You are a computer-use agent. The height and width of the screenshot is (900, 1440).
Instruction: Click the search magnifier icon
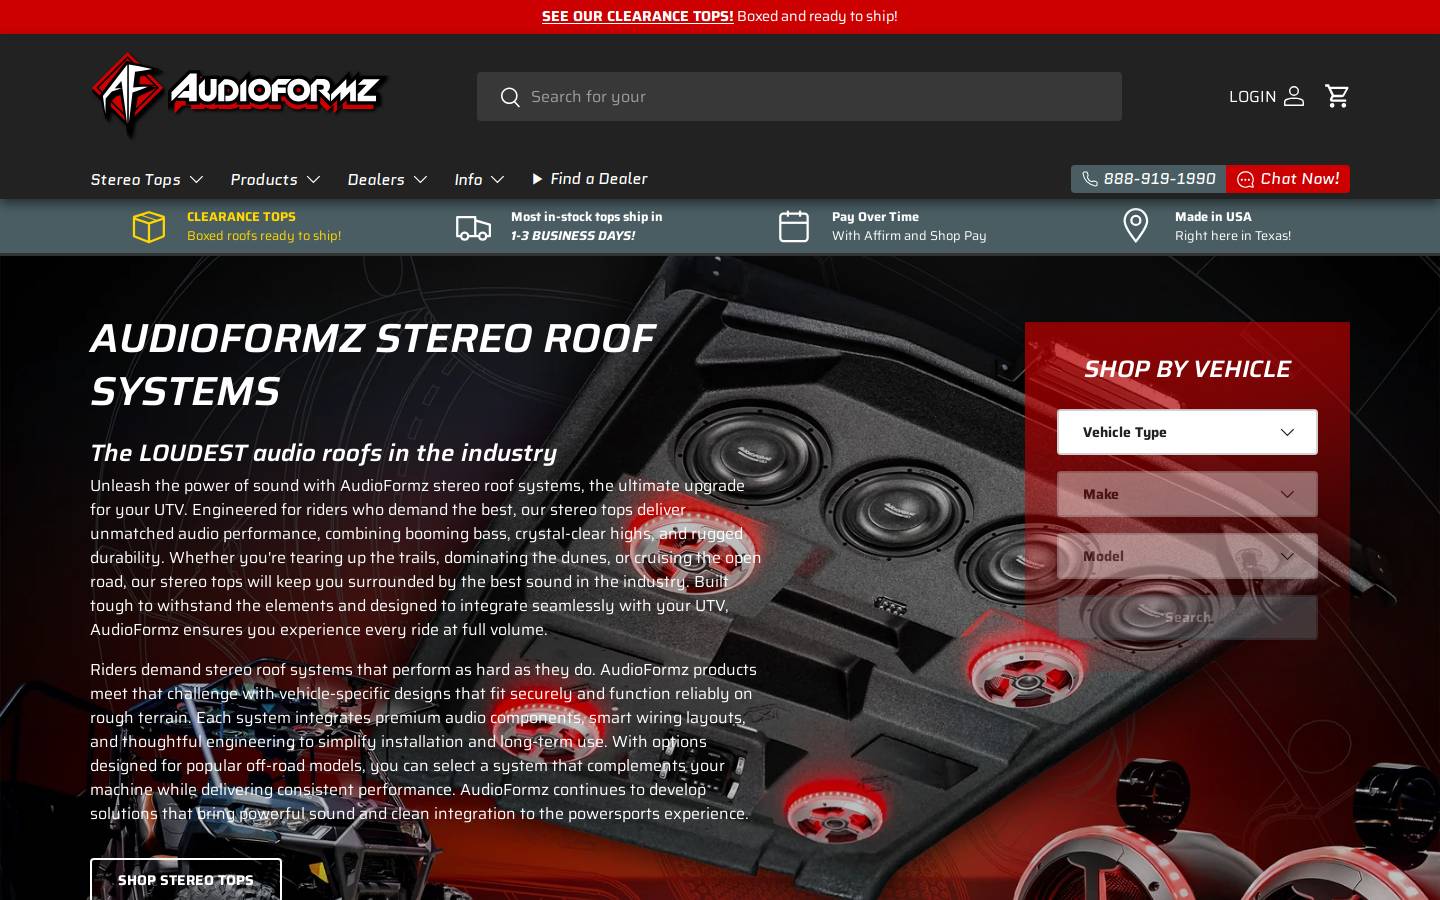[510, 97]
